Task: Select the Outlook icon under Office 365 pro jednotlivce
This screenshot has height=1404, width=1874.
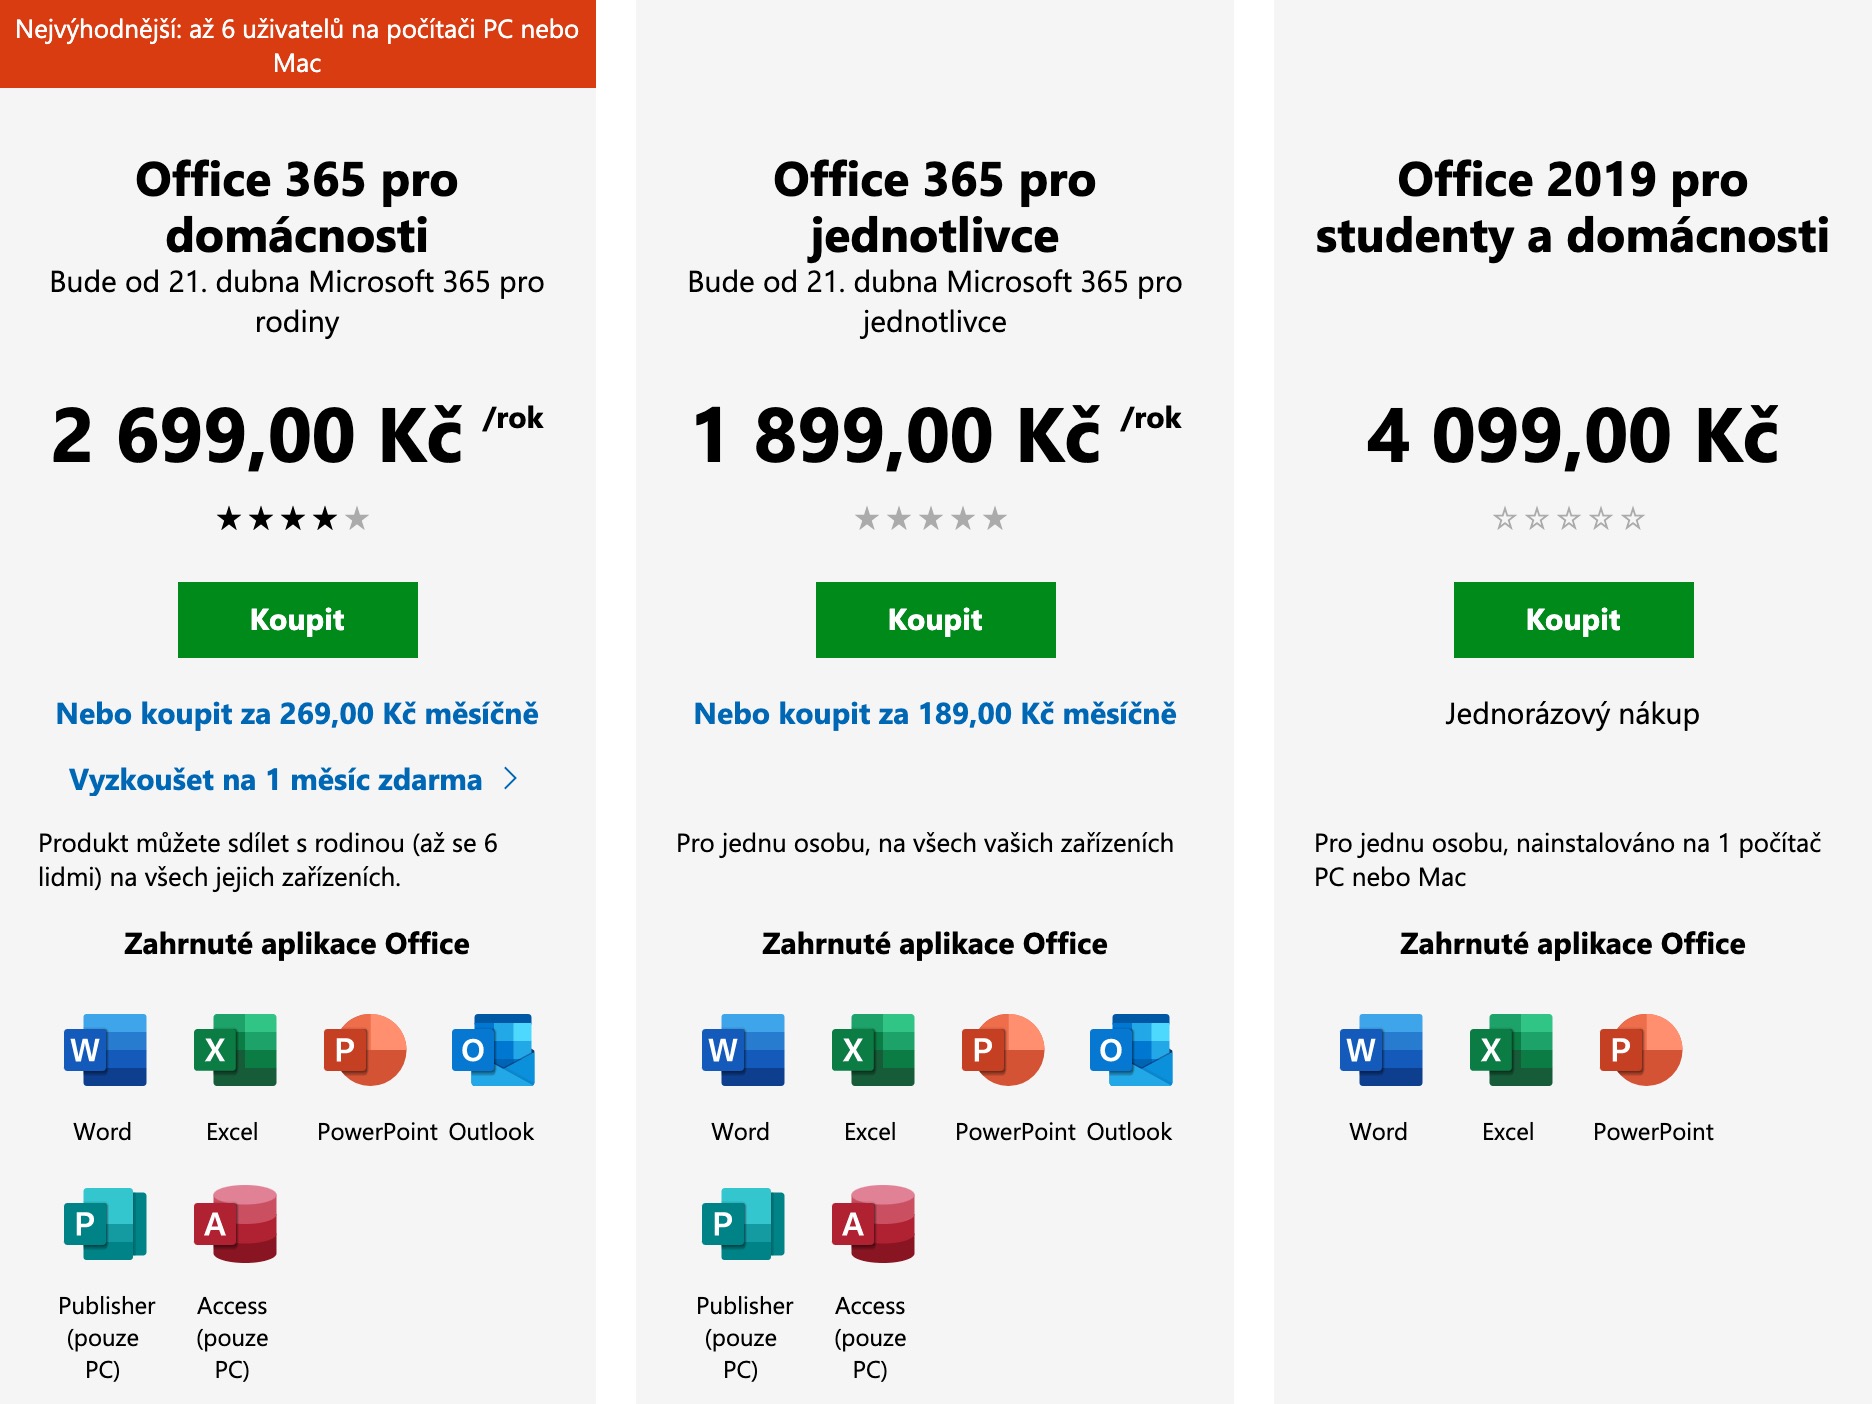Action: tap(1131, 1050)
